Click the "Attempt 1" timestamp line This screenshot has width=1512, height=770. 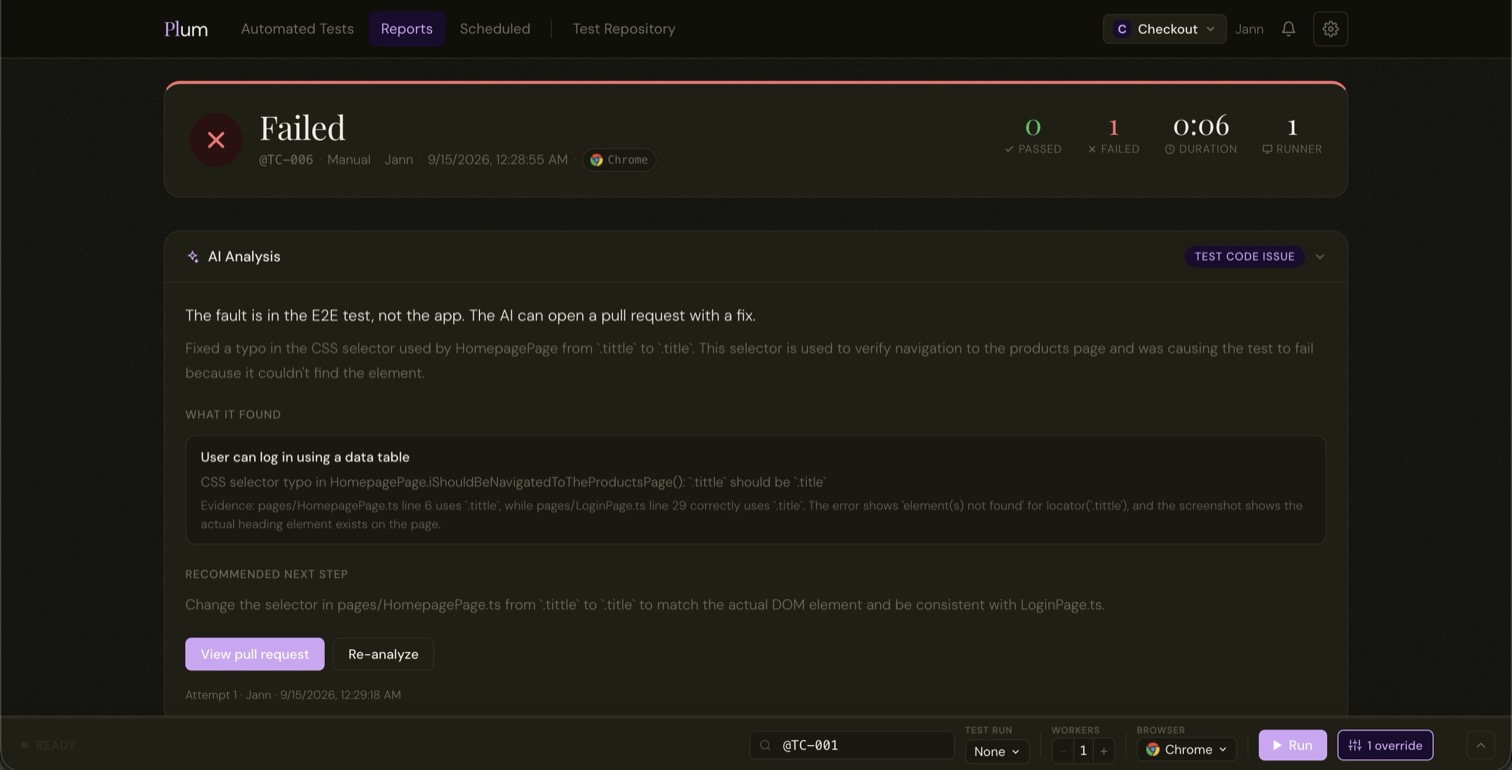tap(293, 695)
